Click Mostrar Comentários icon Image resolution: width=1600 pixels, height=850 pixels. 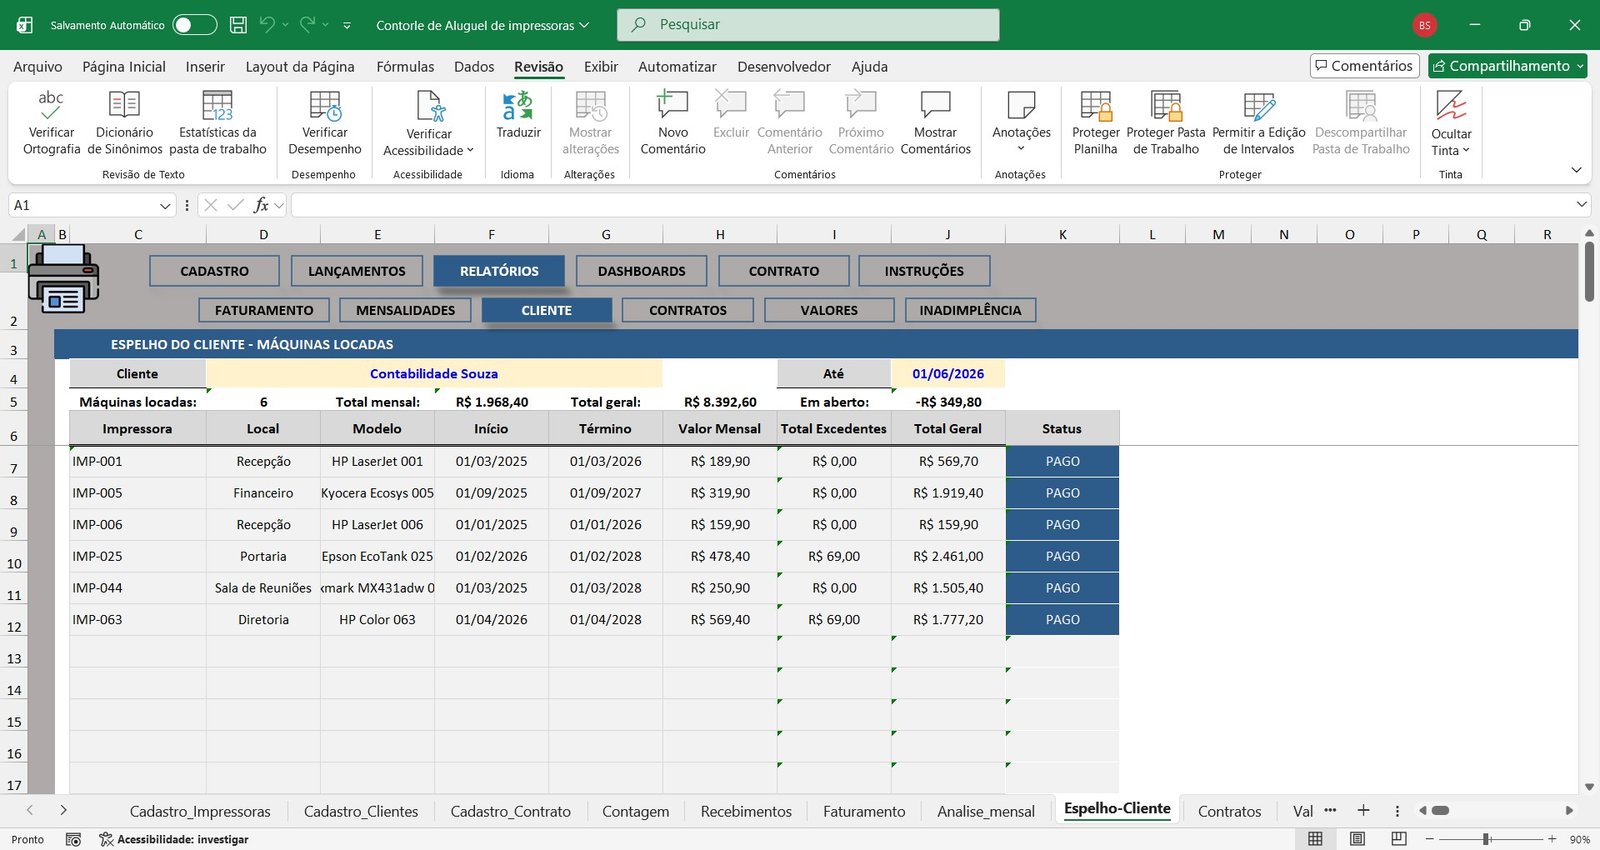pos(935,106)
